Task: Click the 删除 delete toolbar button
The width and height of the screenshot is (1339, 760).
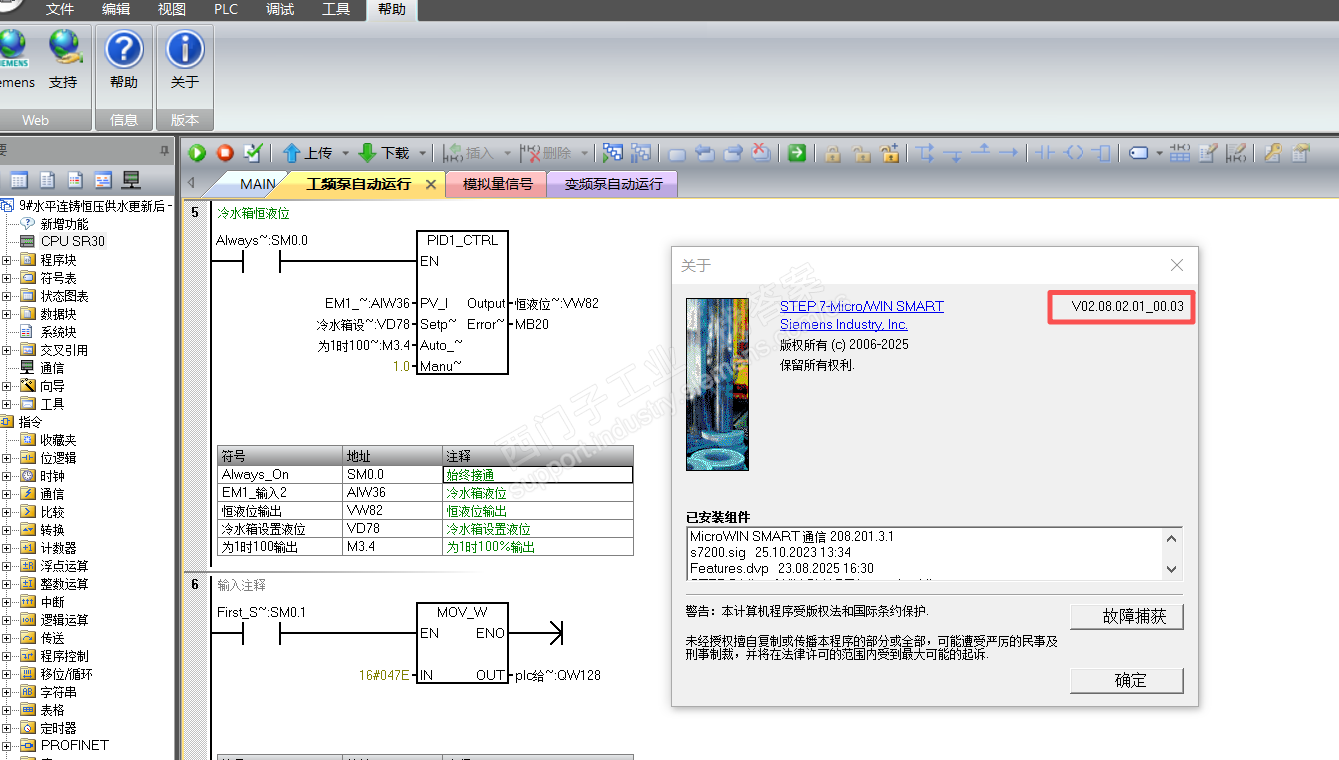Action: (546, 153)
